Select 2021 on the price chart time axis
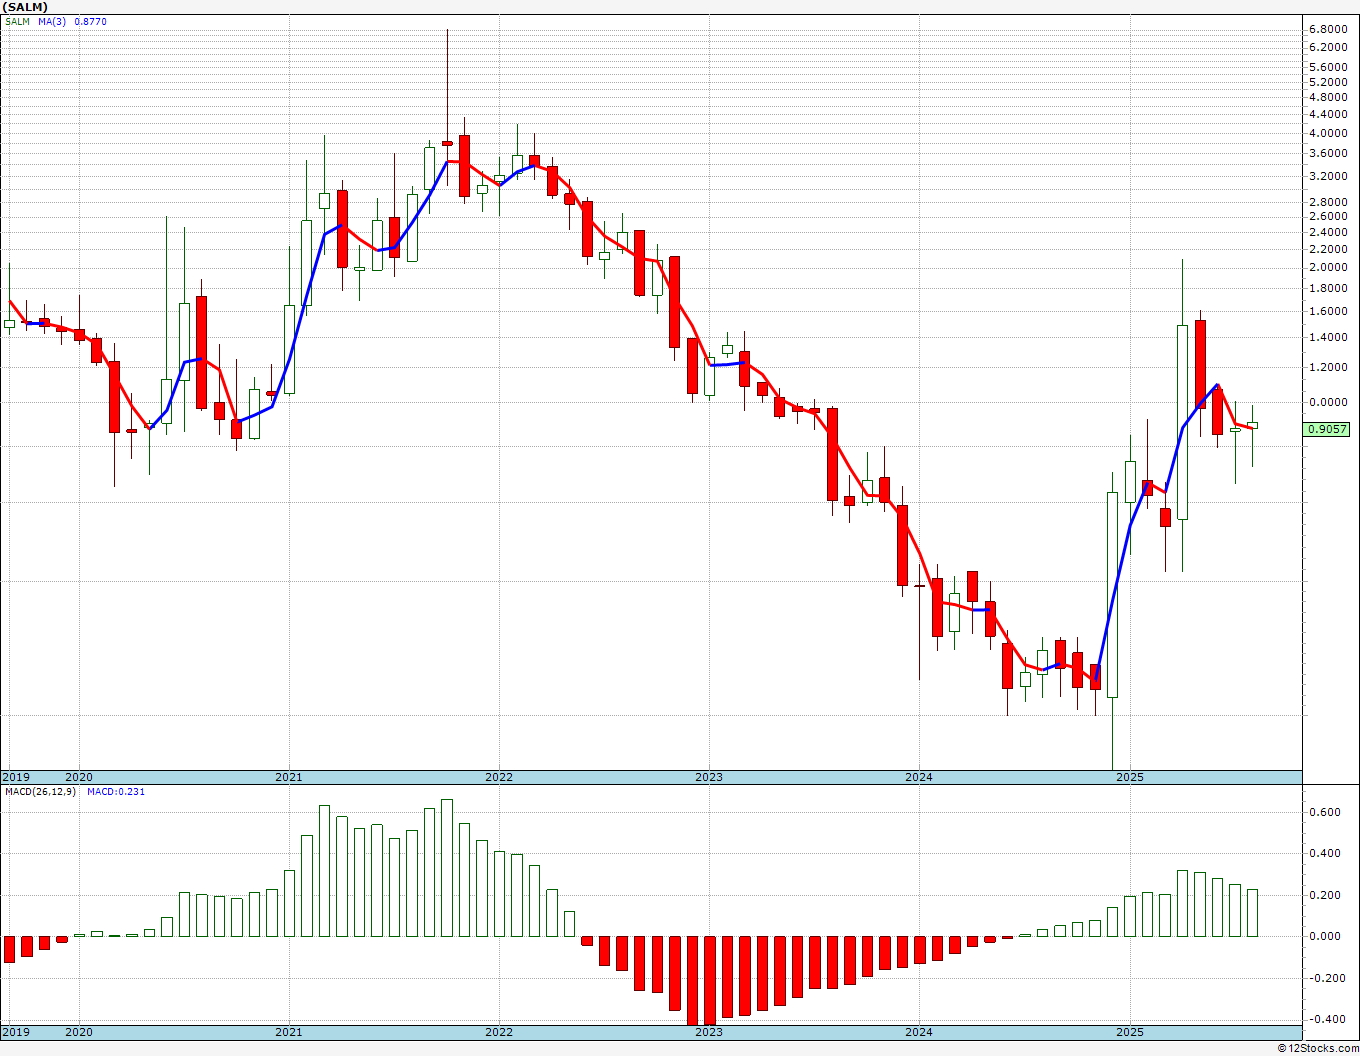Viewport: 1360px width, 1056px height. 289,777
